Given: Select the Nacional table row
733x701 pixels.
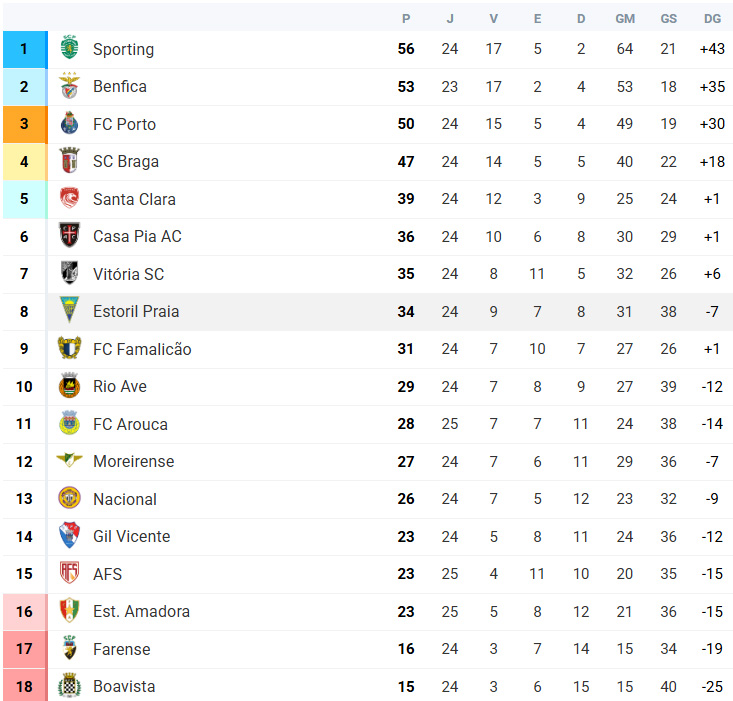Looking at the screenshot, I should (368, 499).
